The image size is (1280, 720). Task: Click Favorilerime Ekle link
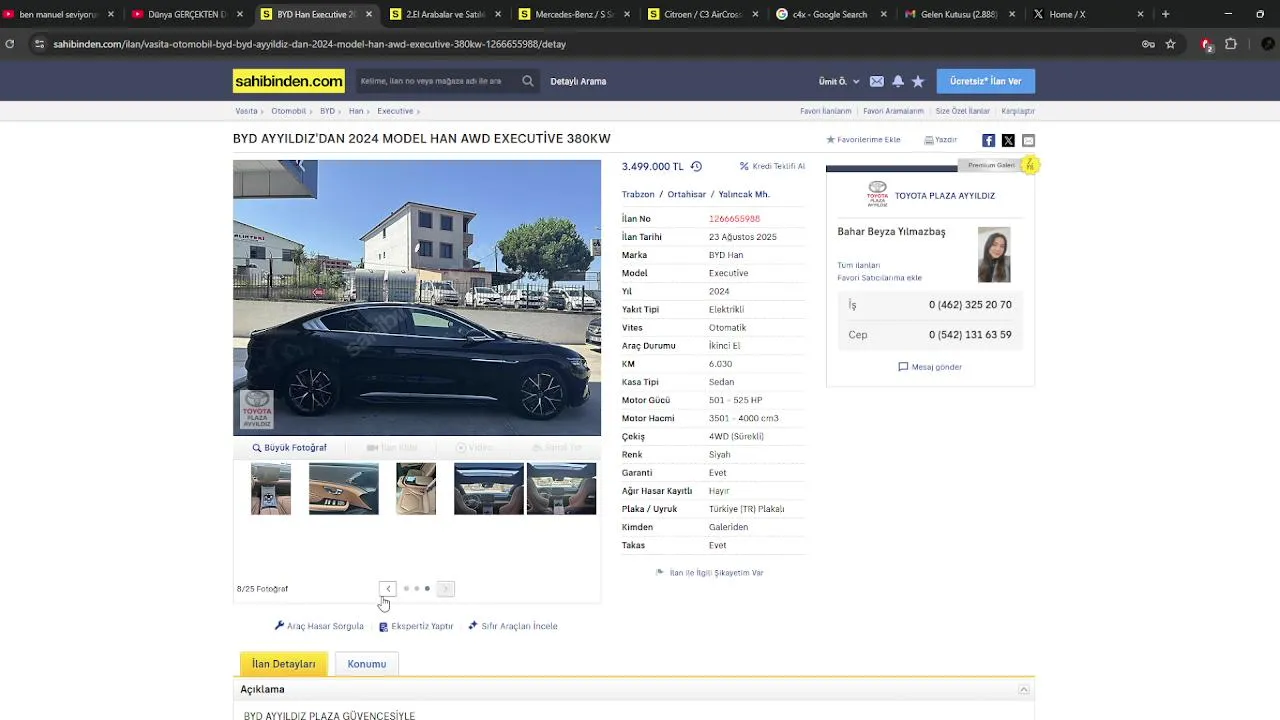863,140
